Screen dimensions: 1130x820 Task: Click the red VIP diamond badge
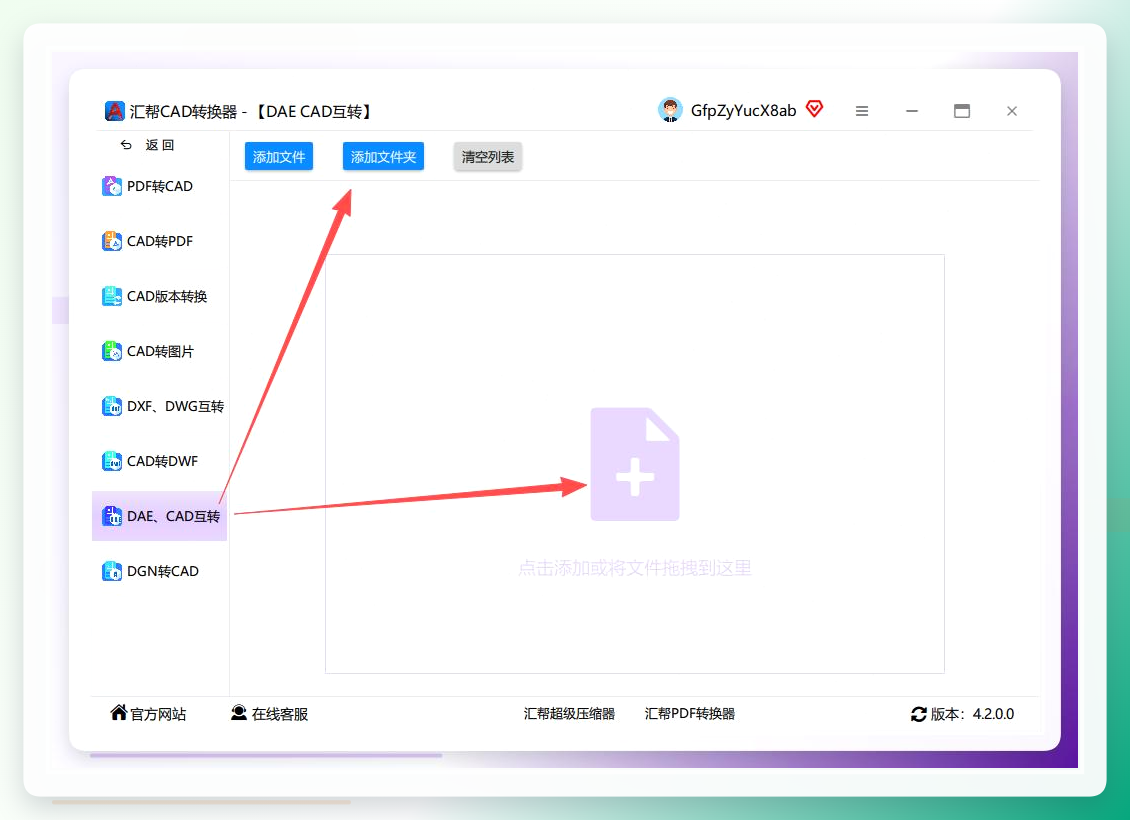[814, 109]
